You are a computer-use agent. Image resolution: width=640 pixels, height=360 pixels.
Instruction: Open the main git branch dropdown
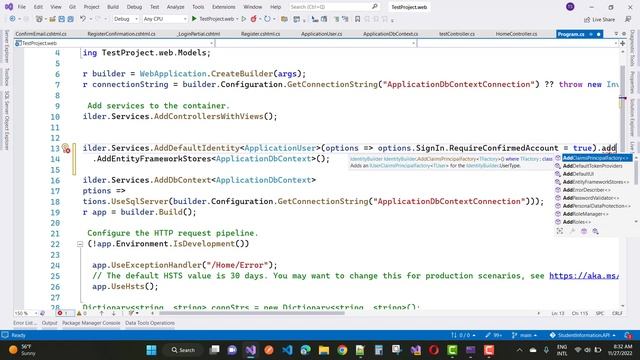[x=524, y=335]
